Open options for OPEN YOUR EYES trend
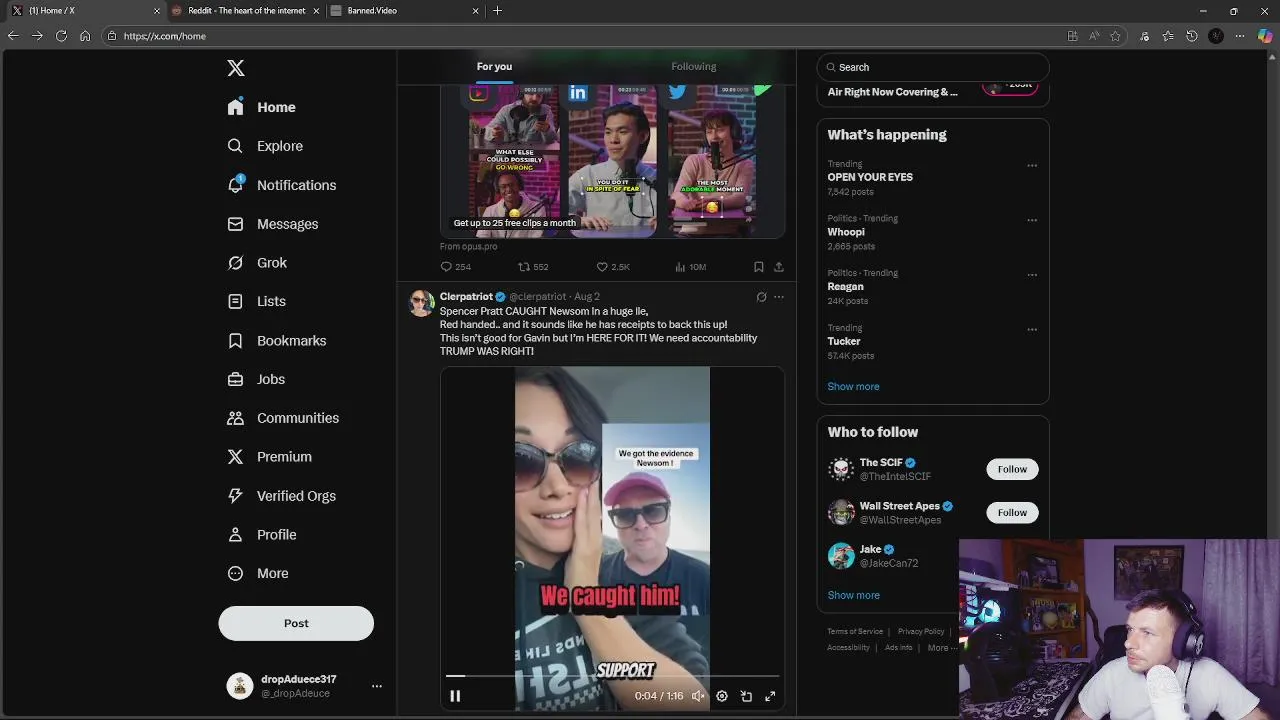Viewport: 1280px width, 720px height. [1032, 166]
